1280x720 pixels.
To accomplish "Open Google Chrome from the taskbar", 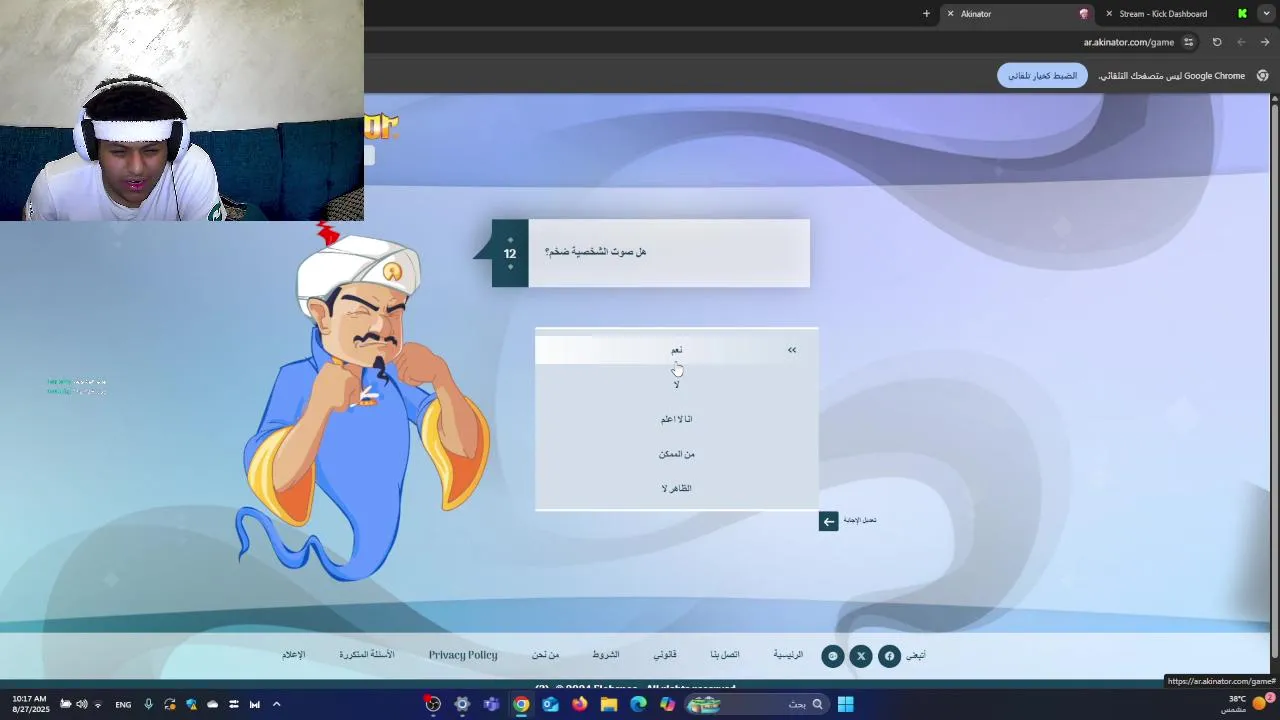I will pos(521,704).
